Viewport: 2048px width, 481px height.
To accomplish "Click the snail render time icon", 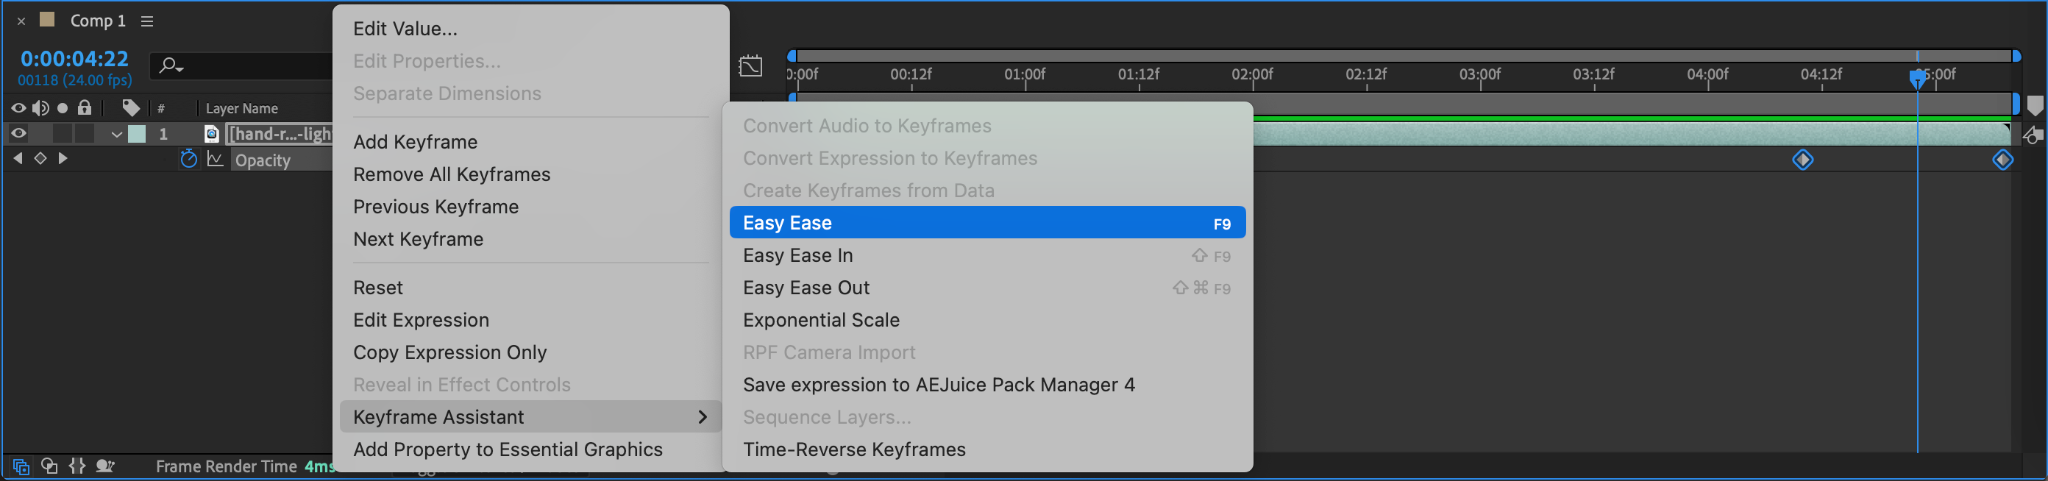I will [105, 466].
